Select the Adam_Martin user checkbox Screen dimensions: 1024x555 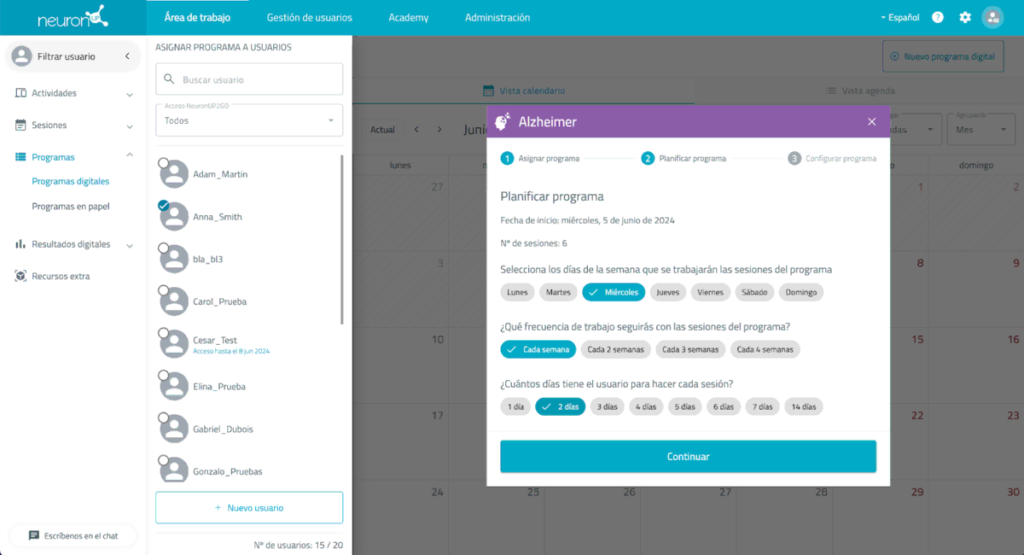pos(163,162)
